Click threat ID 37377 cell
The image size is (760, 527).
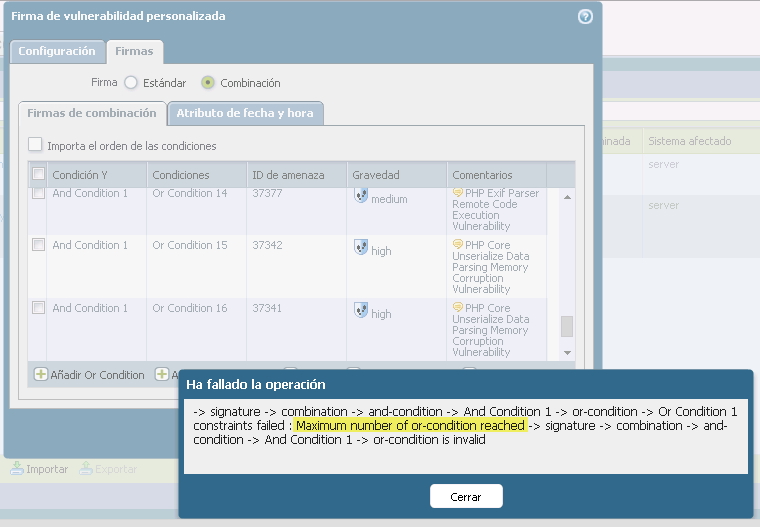click(x=267, y=193)
